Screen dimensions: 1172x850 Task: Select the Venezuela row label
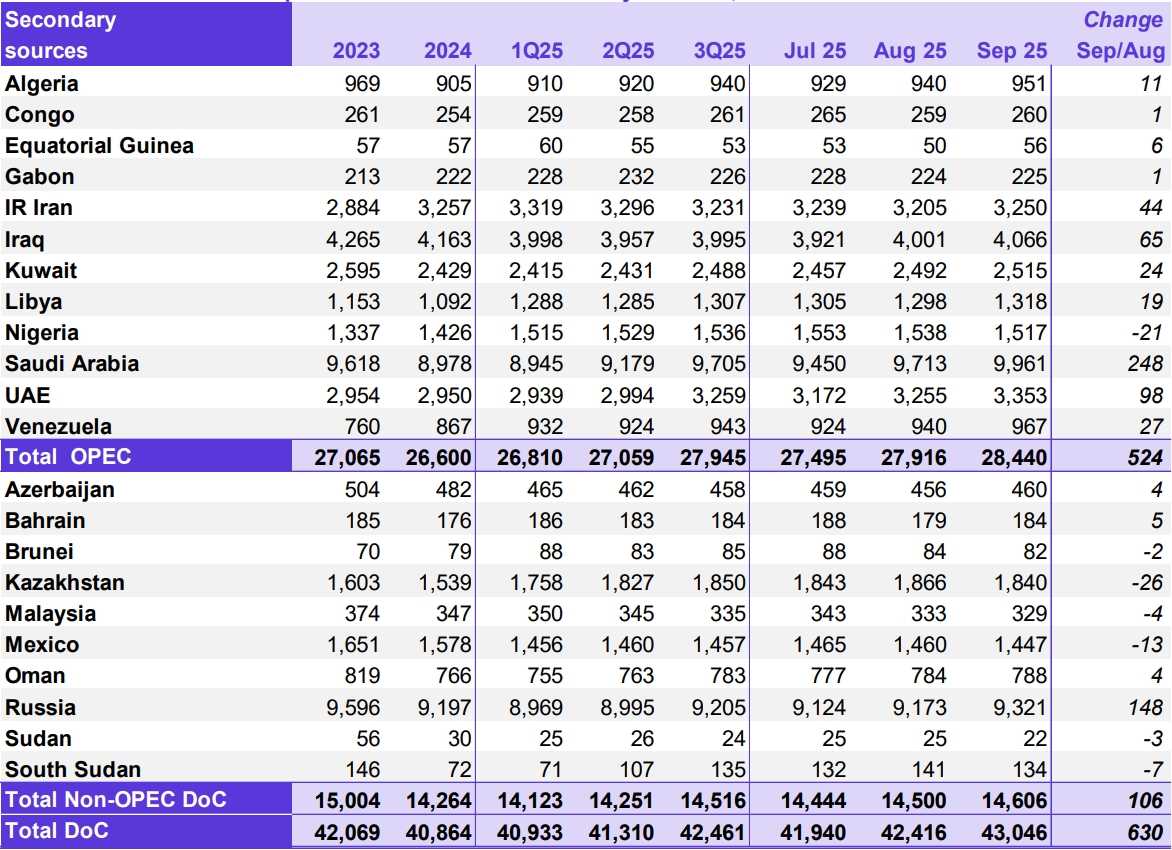[58, 427]
